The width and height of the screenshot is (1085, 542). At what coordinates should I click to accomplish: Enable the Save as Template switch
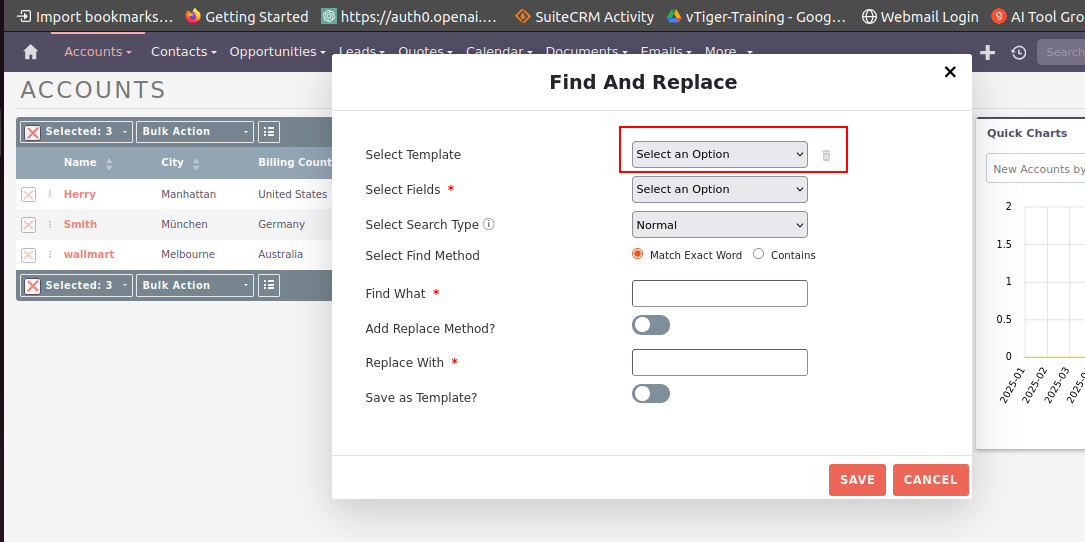tap(651, 394)
